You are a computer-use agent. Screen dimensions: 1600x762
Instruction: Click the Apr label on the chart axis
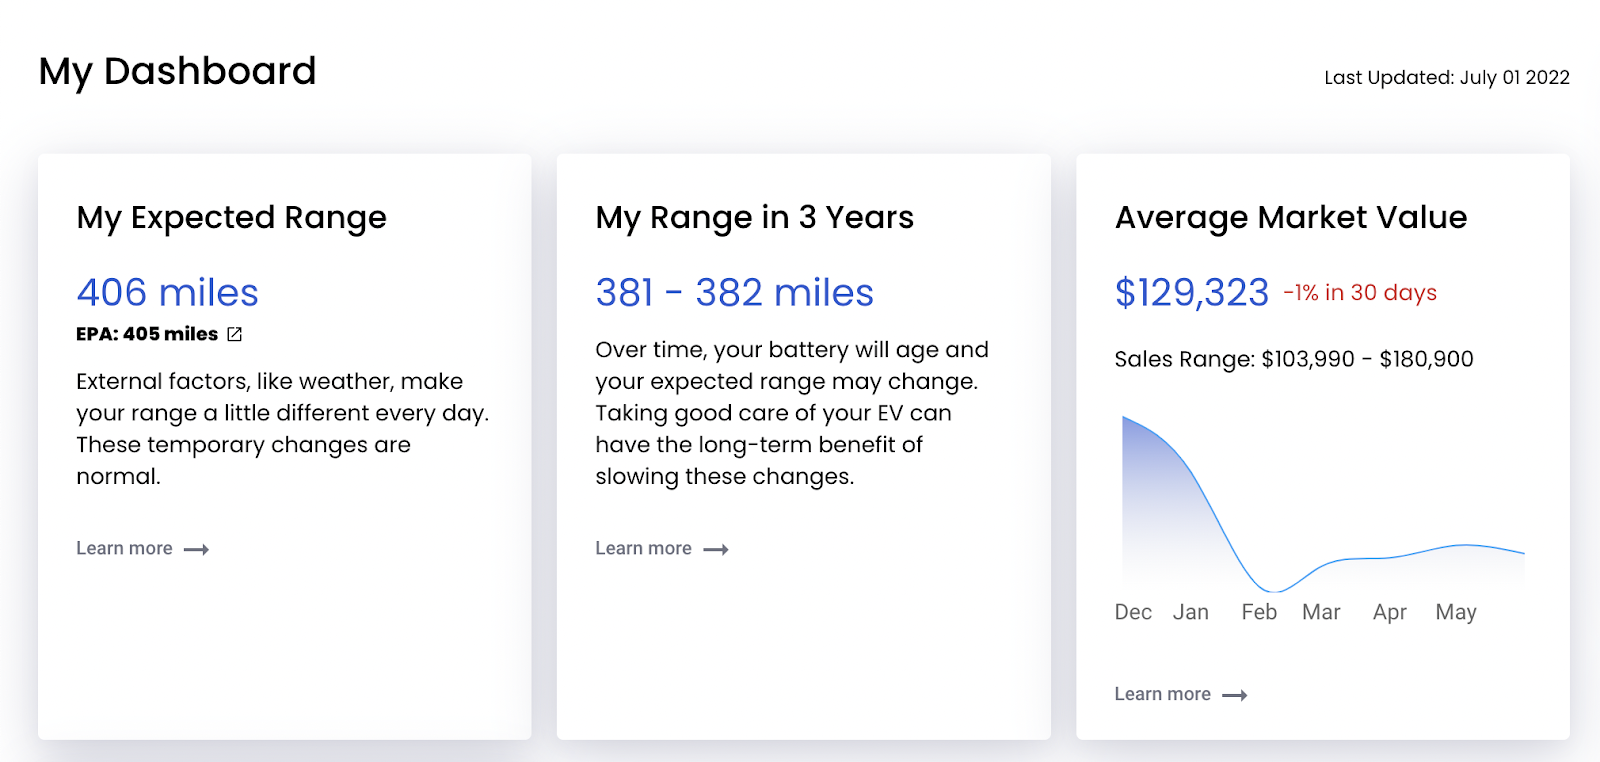click(x=1390, y=612)
